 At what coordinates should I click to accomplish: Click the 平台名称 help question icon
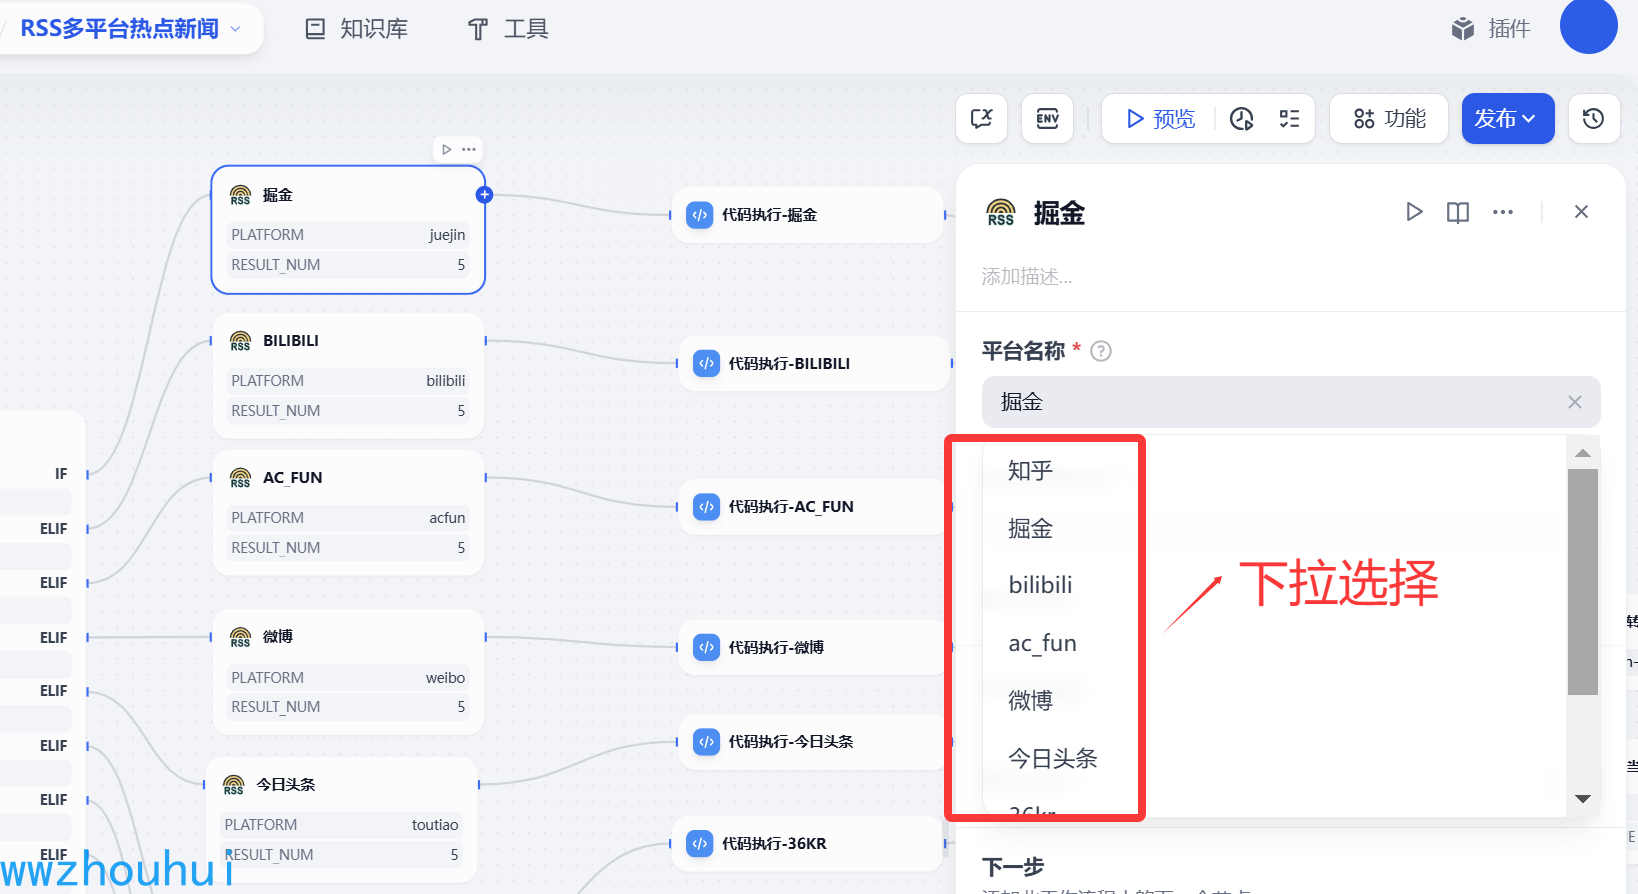pyautogui.click(x=1101, y=351)
